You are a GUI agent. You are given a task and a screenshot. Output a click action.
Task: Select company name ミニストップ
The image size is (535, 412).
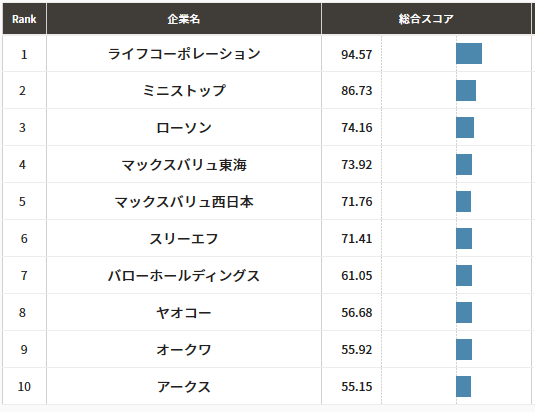coord(184,91)
